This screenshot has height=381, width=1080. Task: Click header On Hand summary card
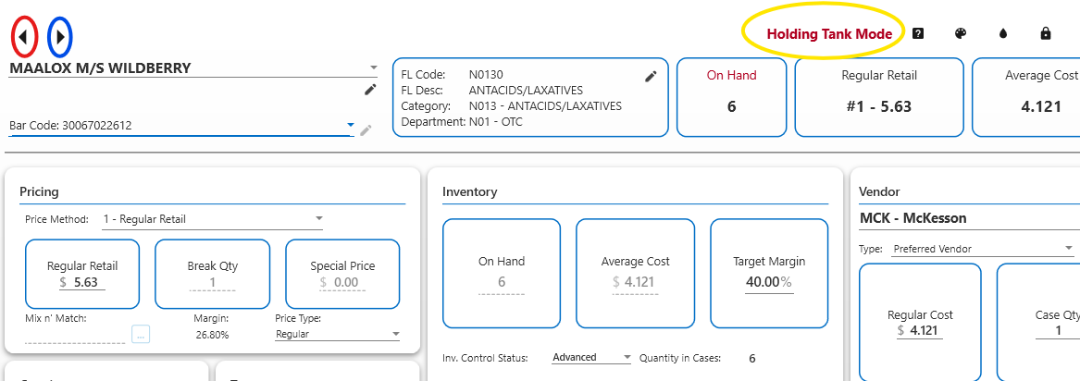coord(731,97)
